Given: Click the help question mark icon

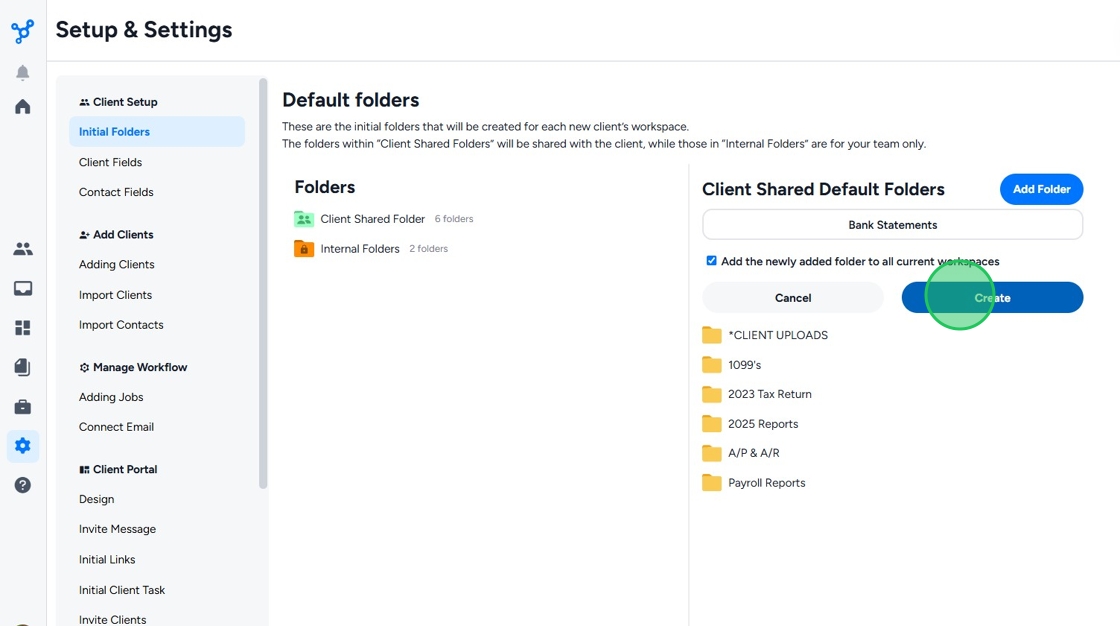Looking at the screenshot, I should [22, 485].
